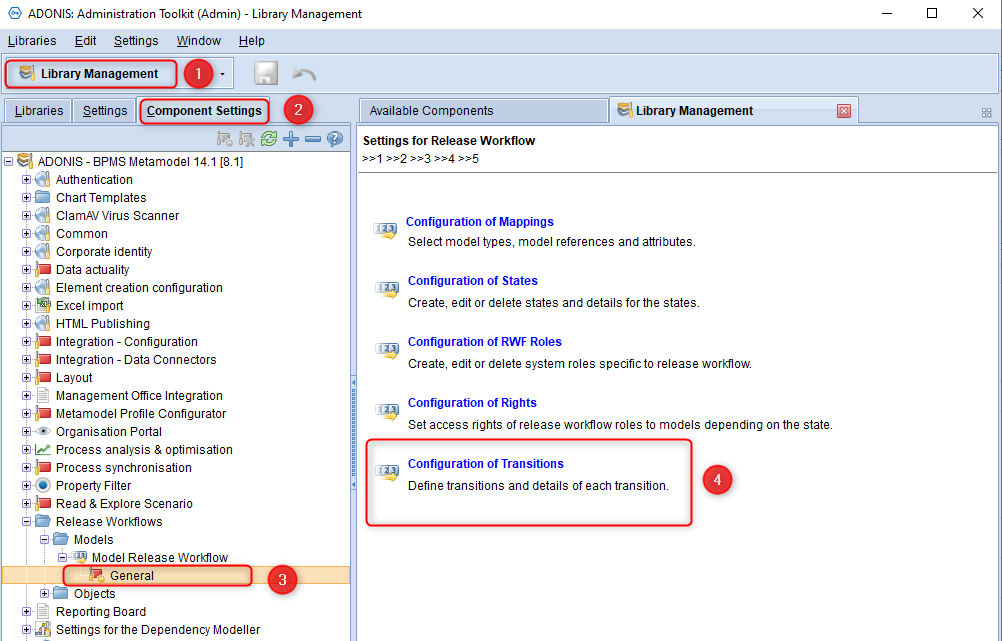Select the Integration - Data Connectors item
The image size is (1002, 641).
coord(136,360)
